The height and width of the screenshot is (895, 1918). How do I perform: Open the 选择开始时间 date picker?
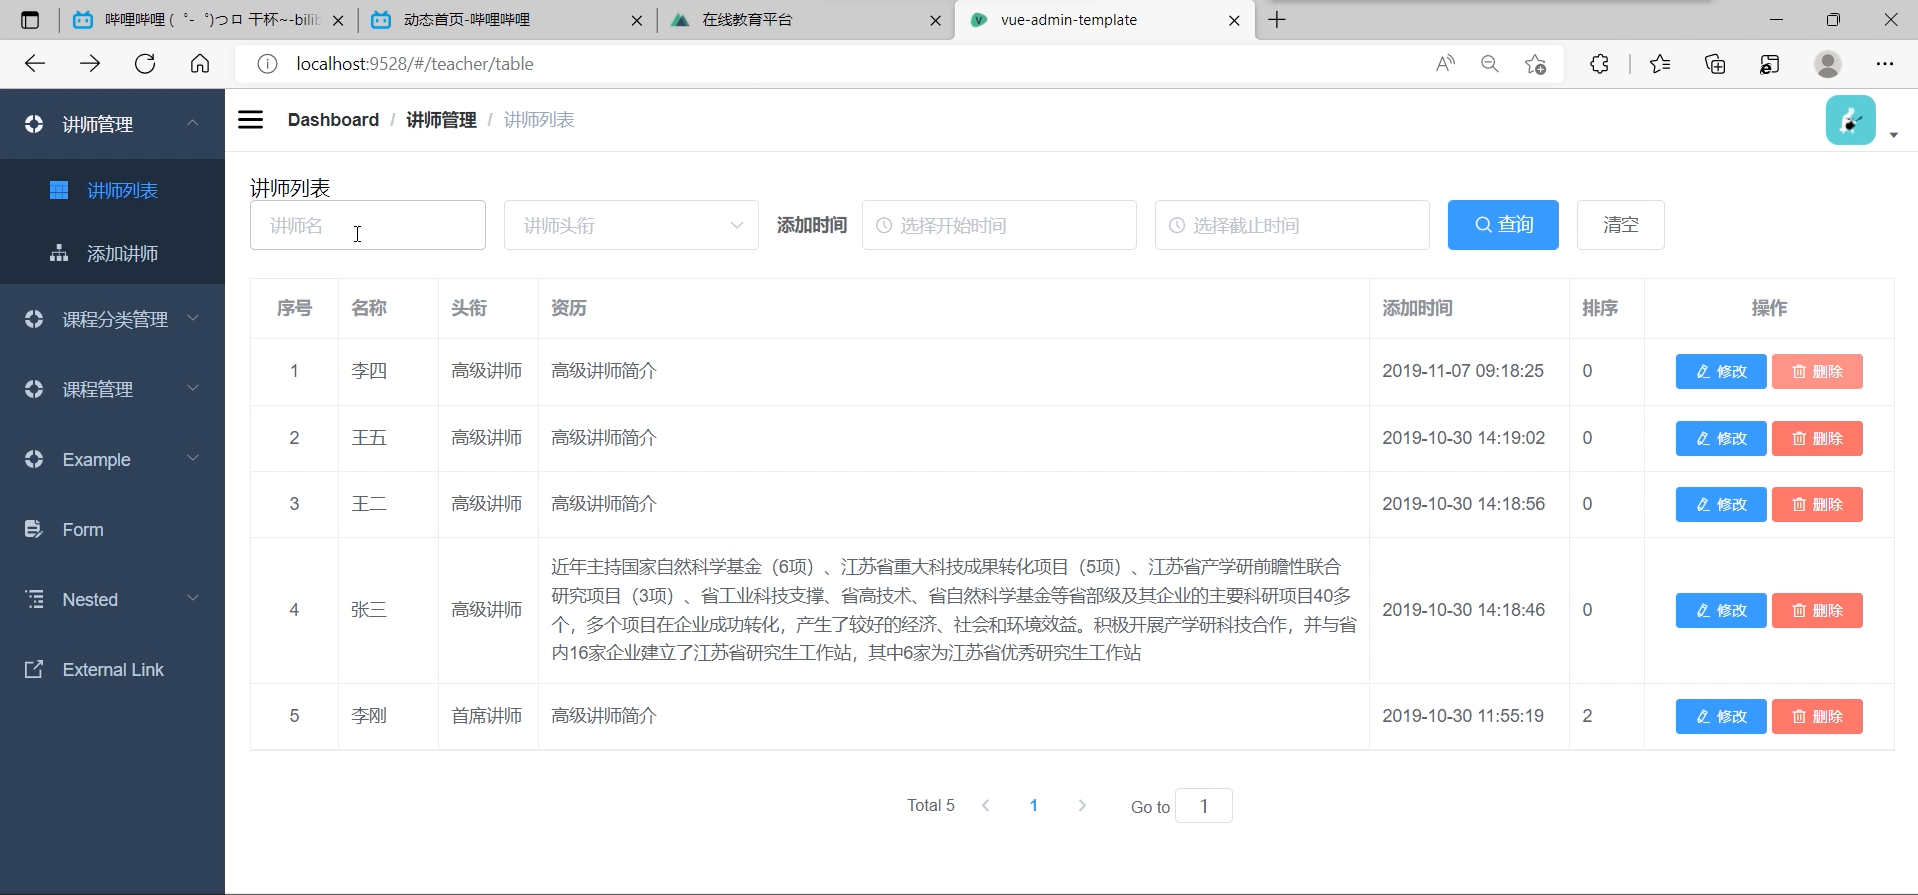point(999,225)
